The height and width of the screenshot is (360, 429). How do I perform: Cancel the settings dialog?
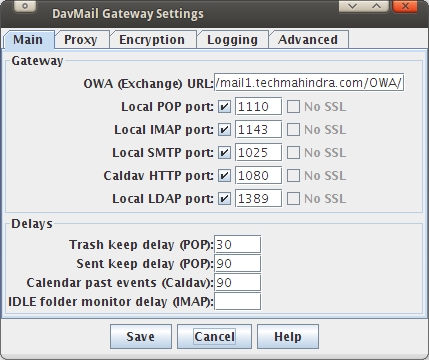click(x=214, y=337)
